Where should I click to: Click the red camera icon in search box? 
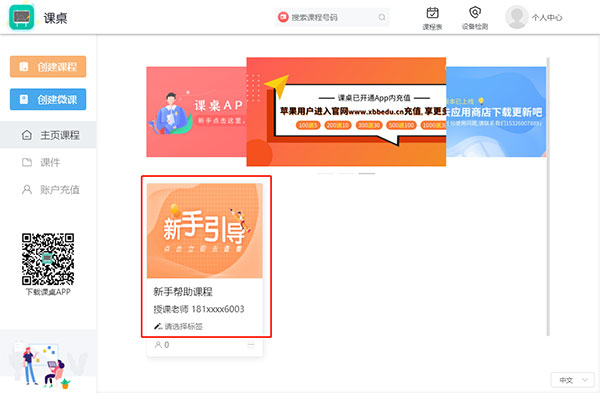(x=283, y=17)
